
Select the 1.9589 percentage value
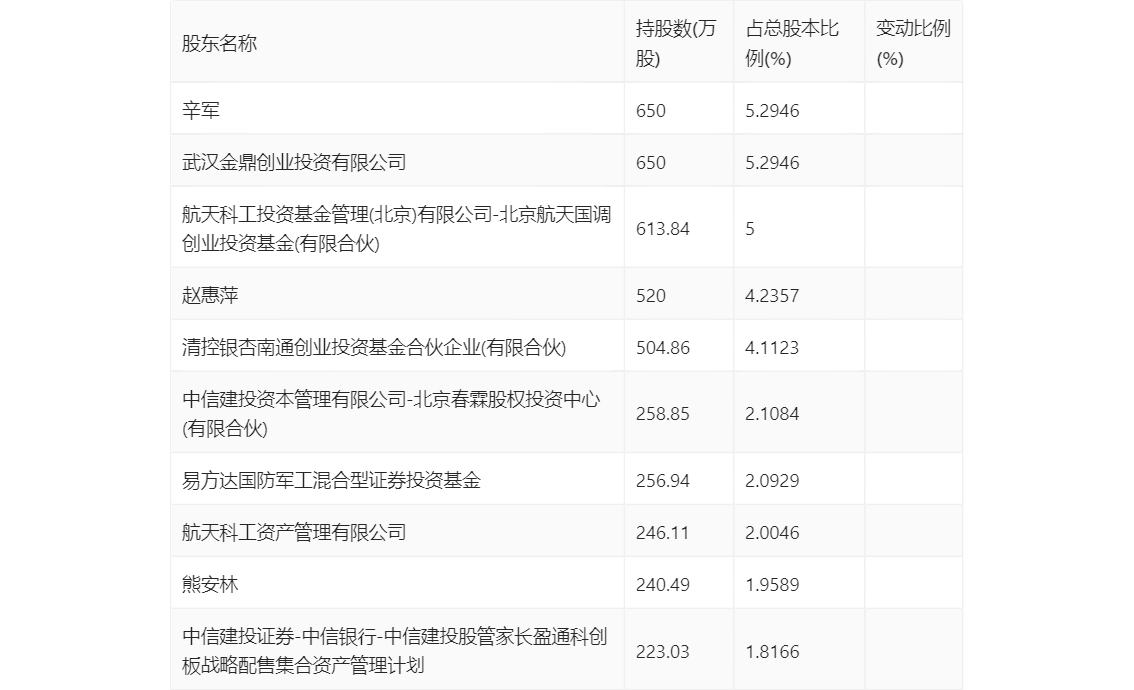(x=772, y=585)
